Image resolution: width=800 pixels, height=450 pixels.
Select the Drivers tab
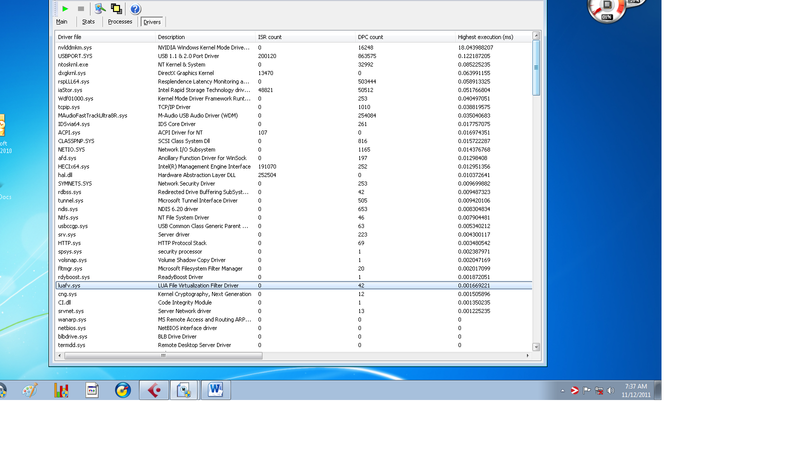point(152,22)
